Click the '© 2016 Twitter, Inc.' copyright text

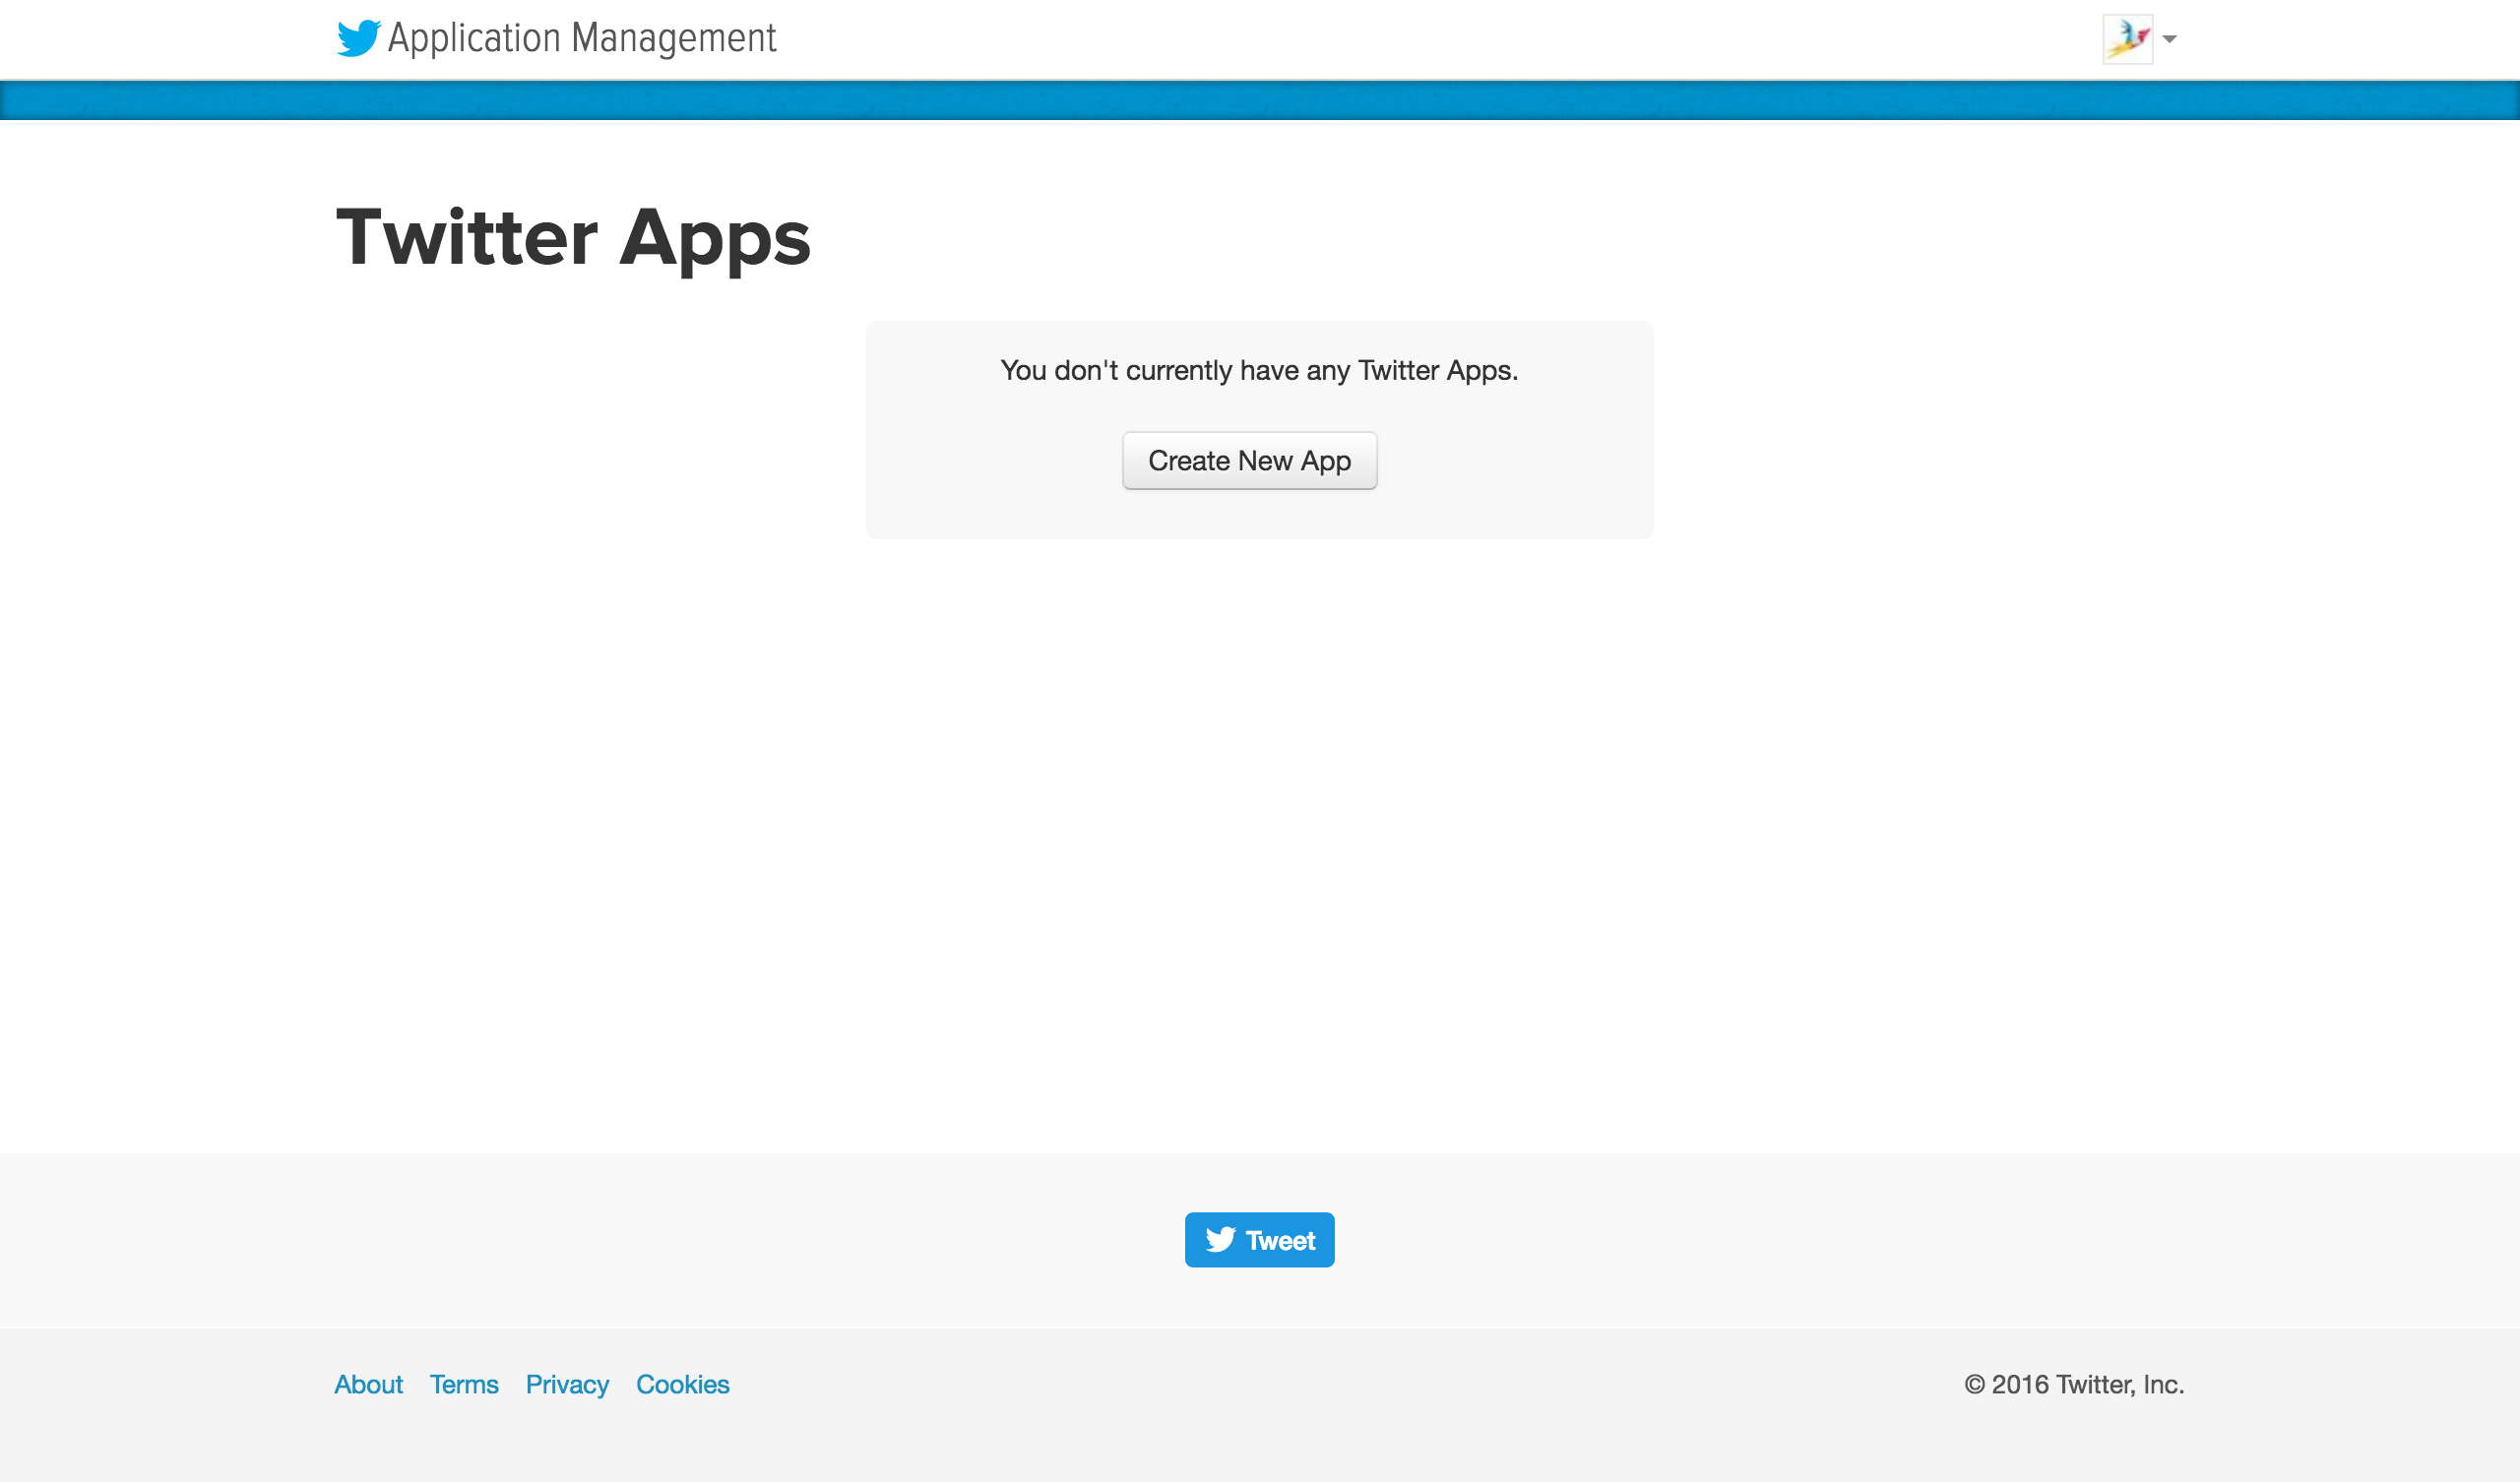click(x=2074, y=1384)
